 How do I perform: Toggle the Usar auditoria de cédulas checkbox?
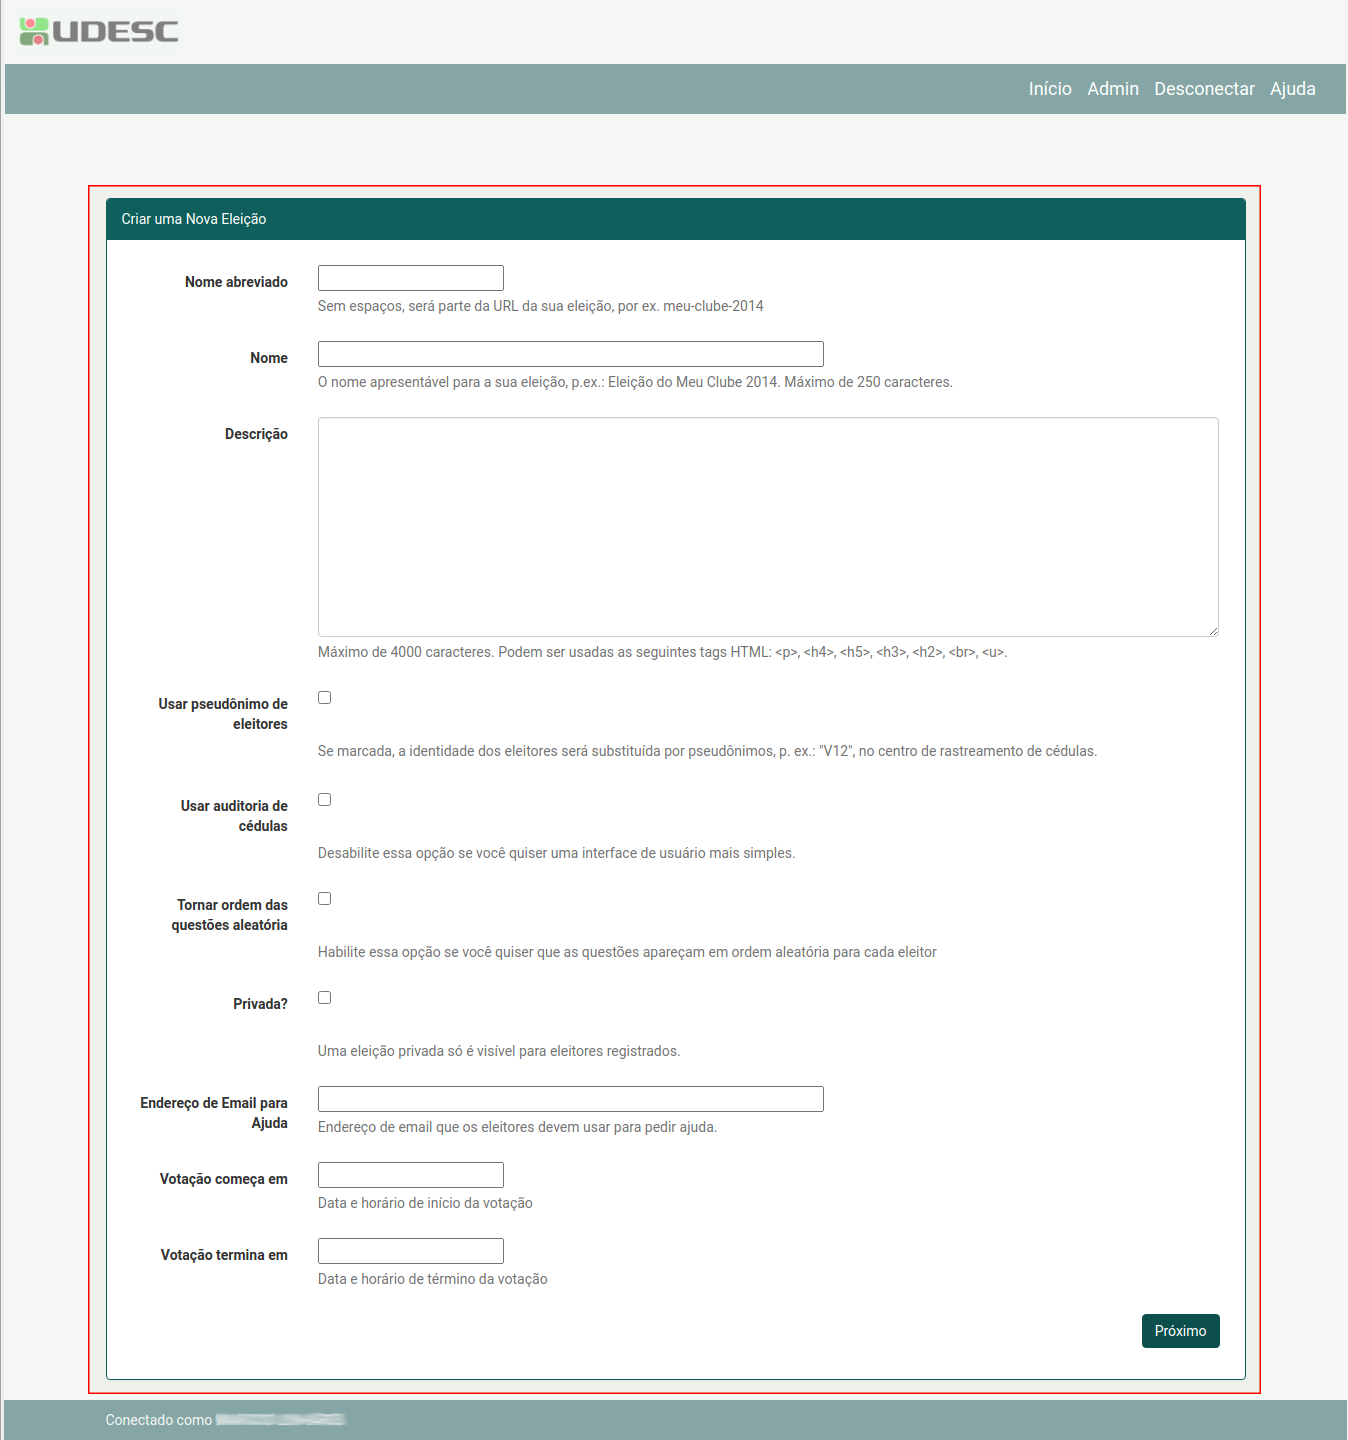[324, 800]
